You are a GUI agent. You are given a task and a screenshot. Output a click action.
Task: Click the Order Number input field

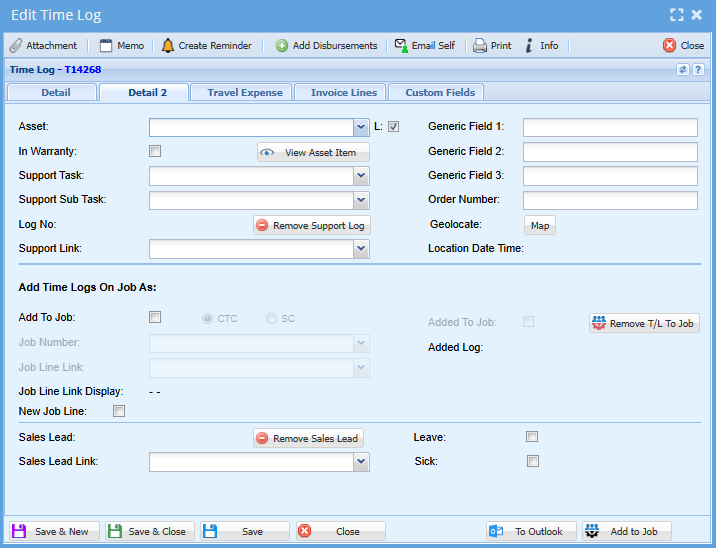609,200
